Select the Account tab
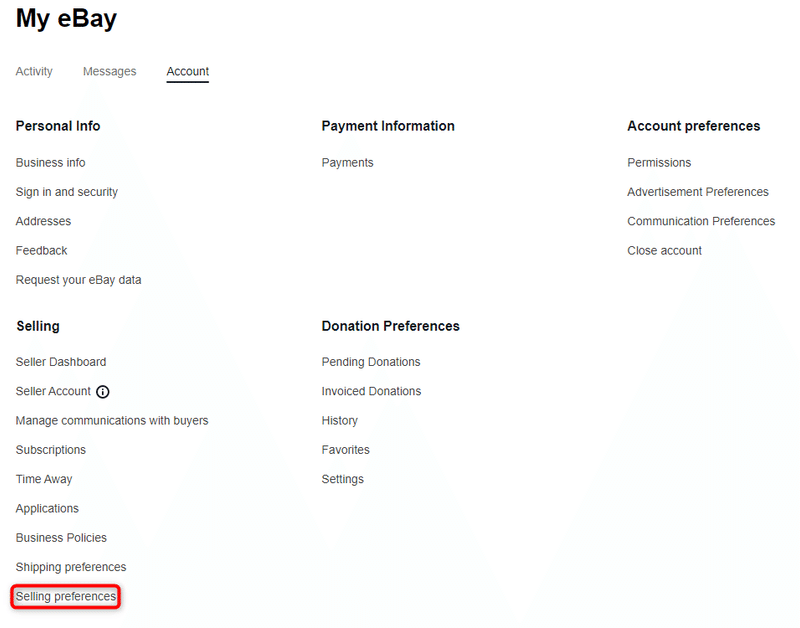This screenshot has height=628, width=800. (188, 71)
